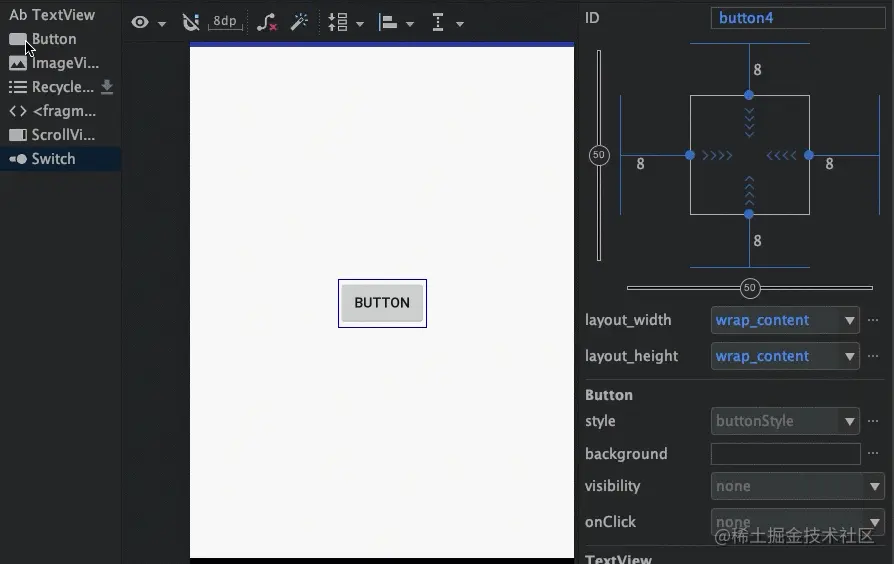Click the ellipsis beside style

(x=873, y=421)
